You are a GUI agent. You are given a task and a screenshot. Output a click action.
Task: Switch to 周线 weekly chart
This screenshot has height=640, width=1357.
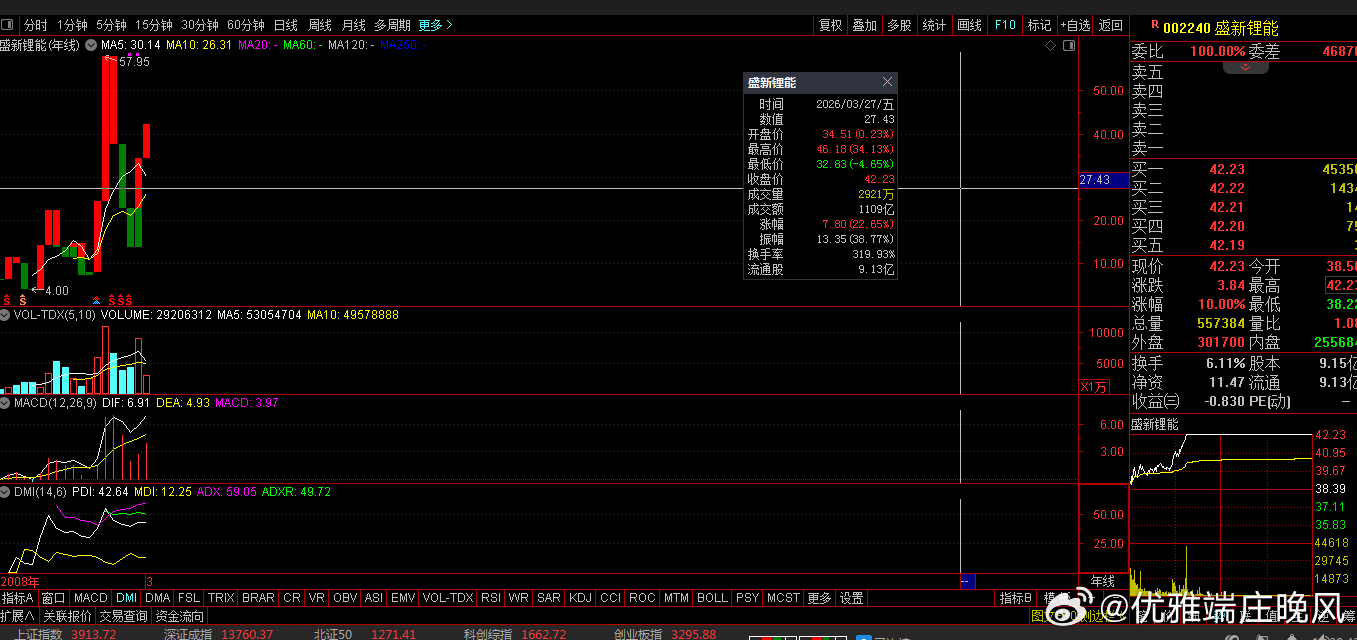[x=319, y=25]
